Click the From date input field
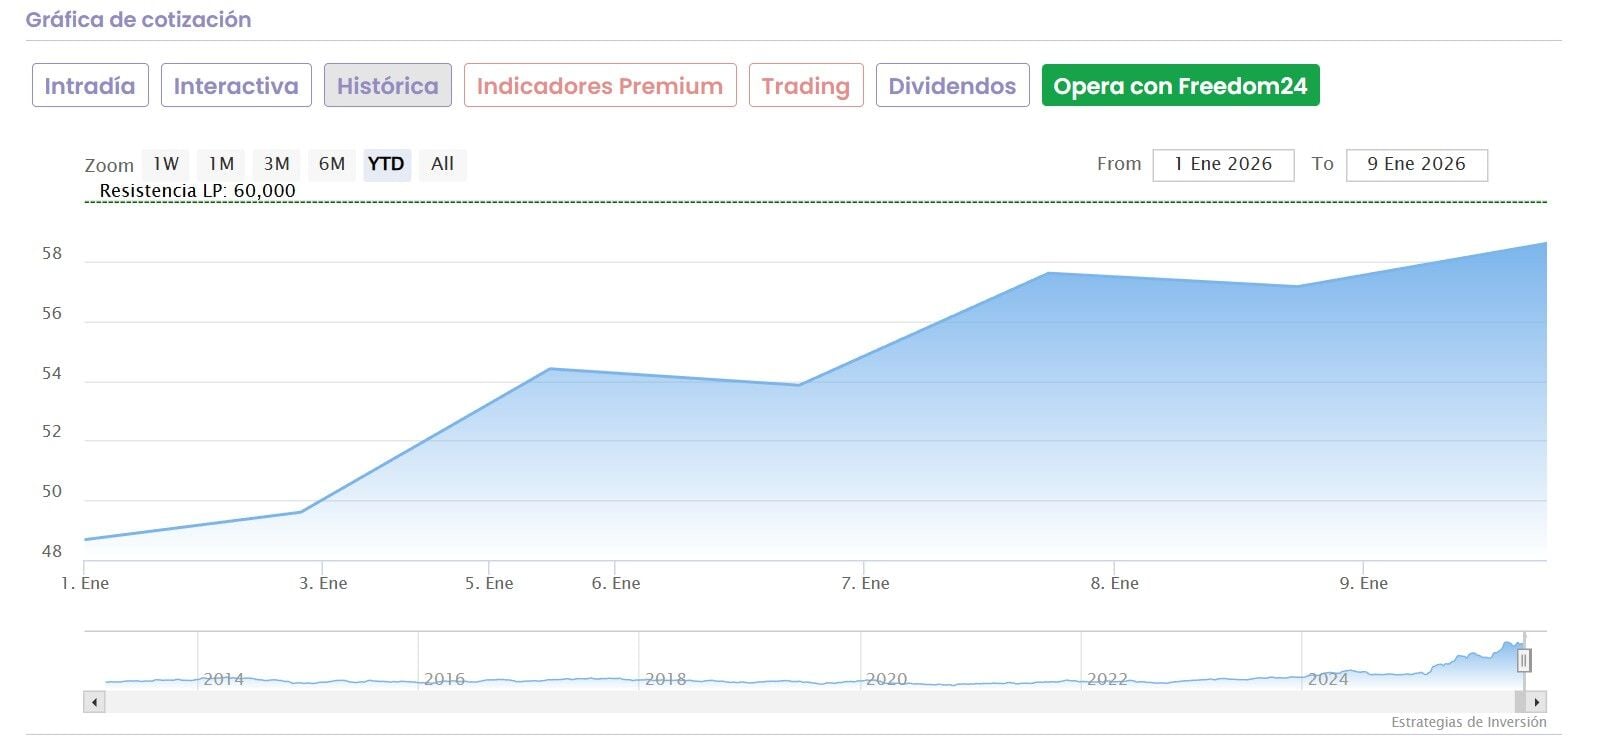 pyautogui.click(x=1223, y=165)
